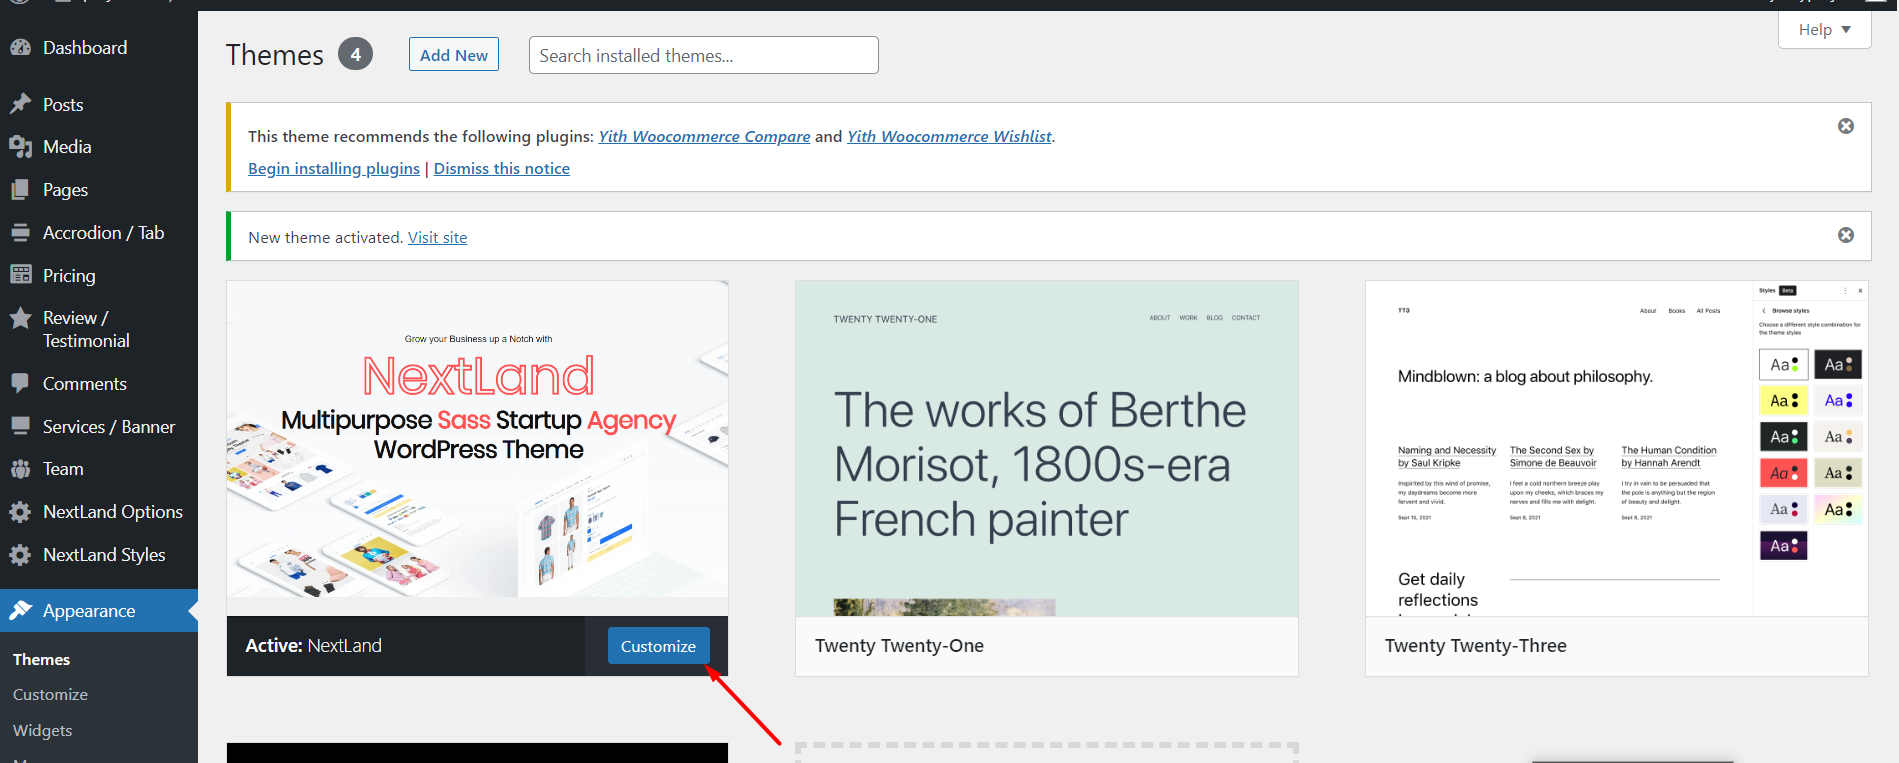Select the Twenty Twenty-One theme screenshot

click(1046, 448)
